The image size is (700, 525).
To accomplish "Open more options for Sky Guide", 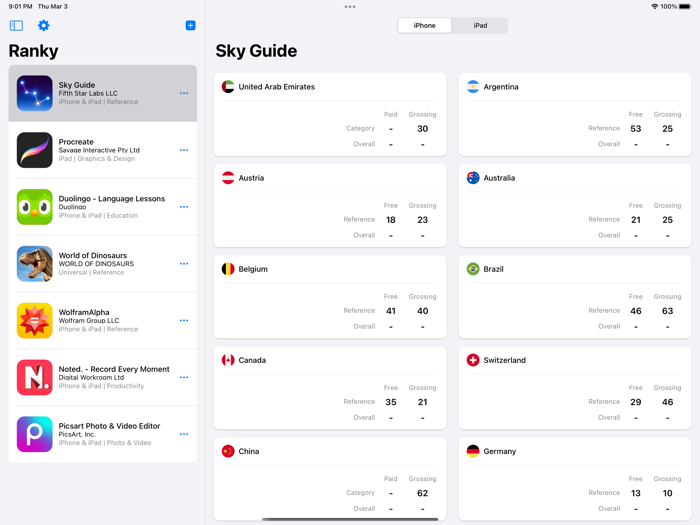I will pos(184,93).
